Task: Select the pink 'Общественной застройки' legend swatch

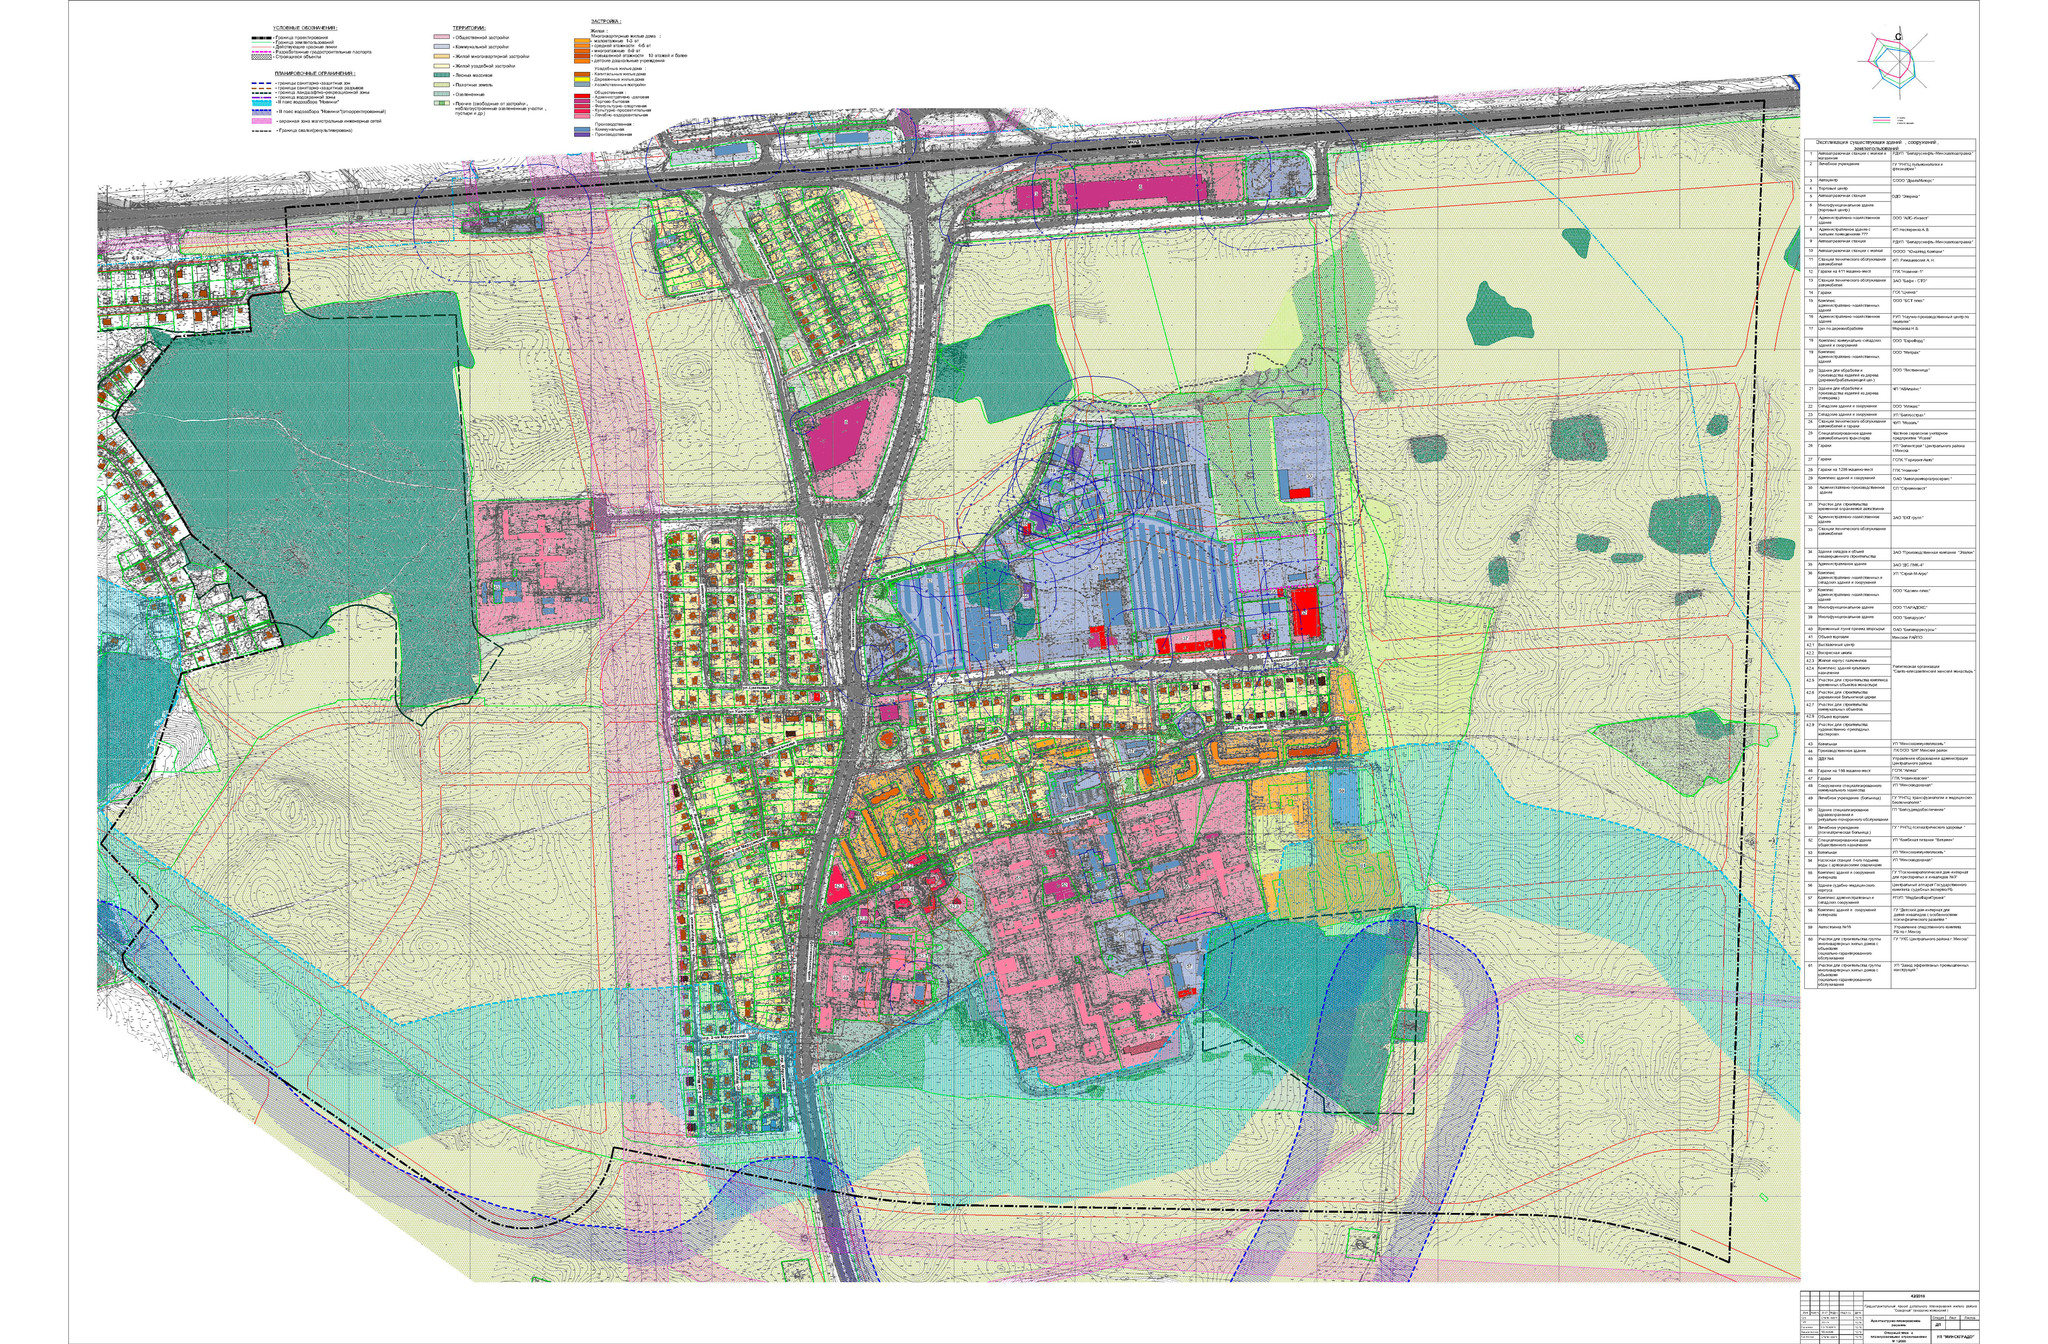Action: pos(442,37)
